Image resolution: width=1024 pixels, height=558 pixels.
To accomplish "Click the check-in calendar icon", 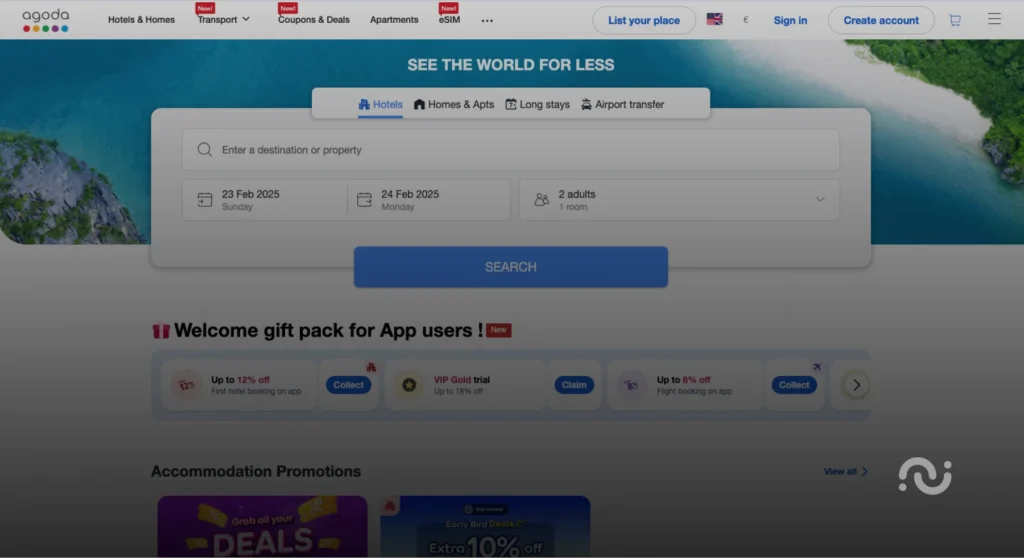I will pos(204,200).
